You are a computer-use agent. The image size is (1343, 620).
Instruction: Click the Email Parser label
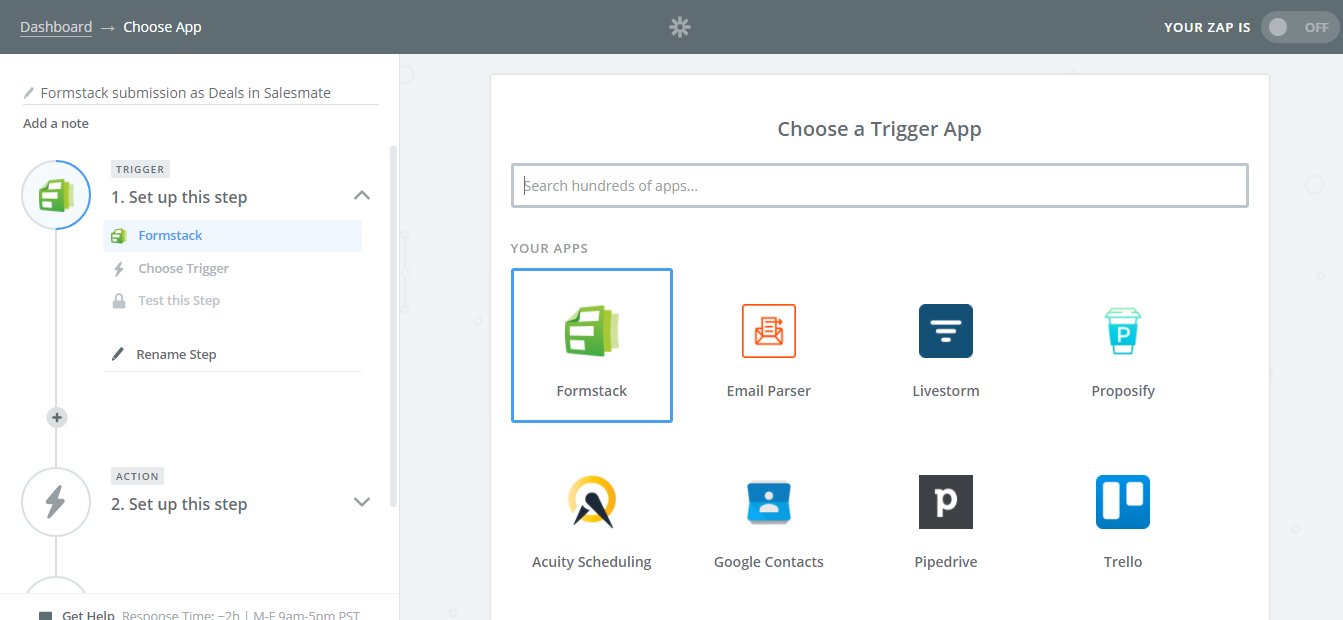(769, 391)
